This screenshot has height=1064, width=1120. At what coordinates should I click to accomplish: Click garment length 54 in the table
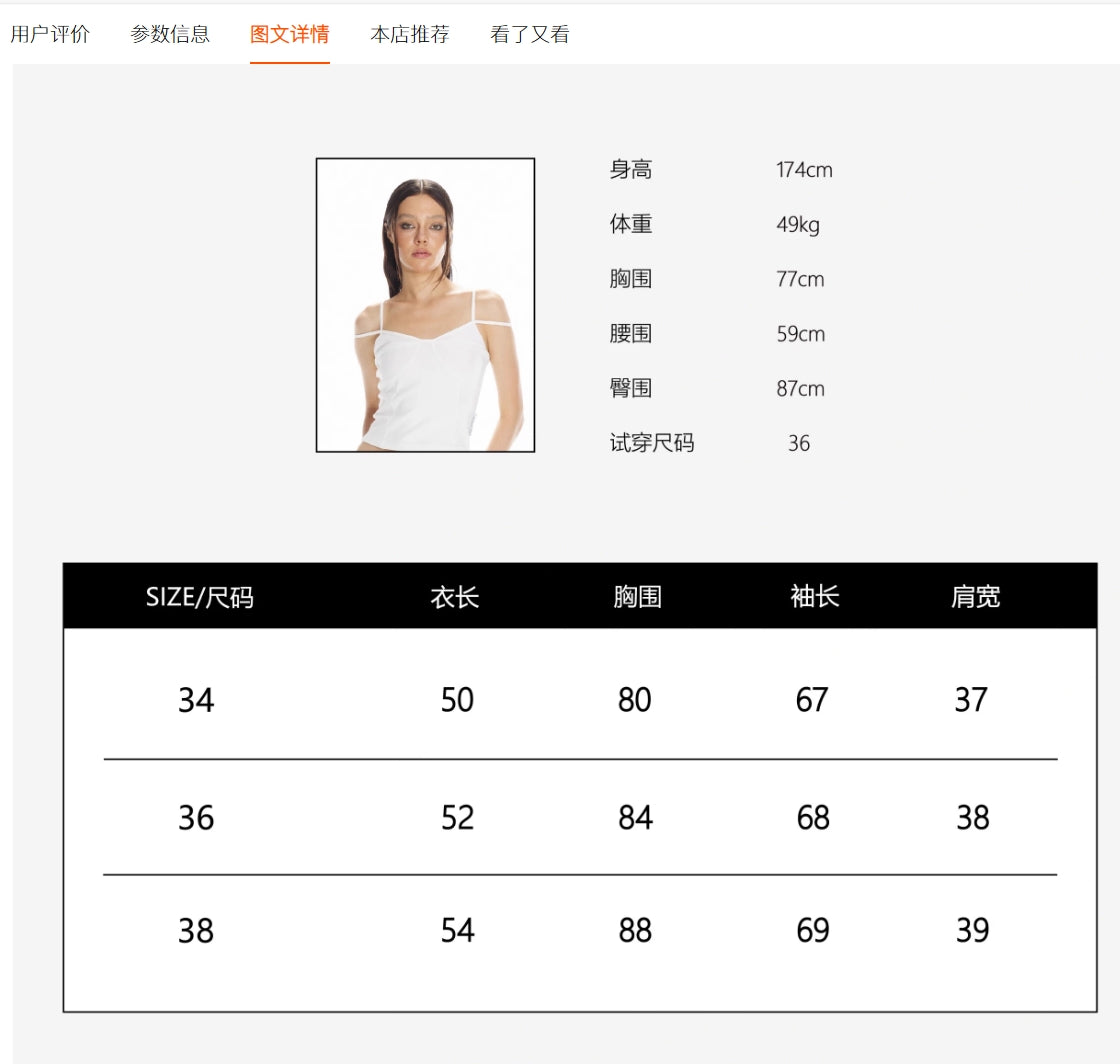click(457, 931)
